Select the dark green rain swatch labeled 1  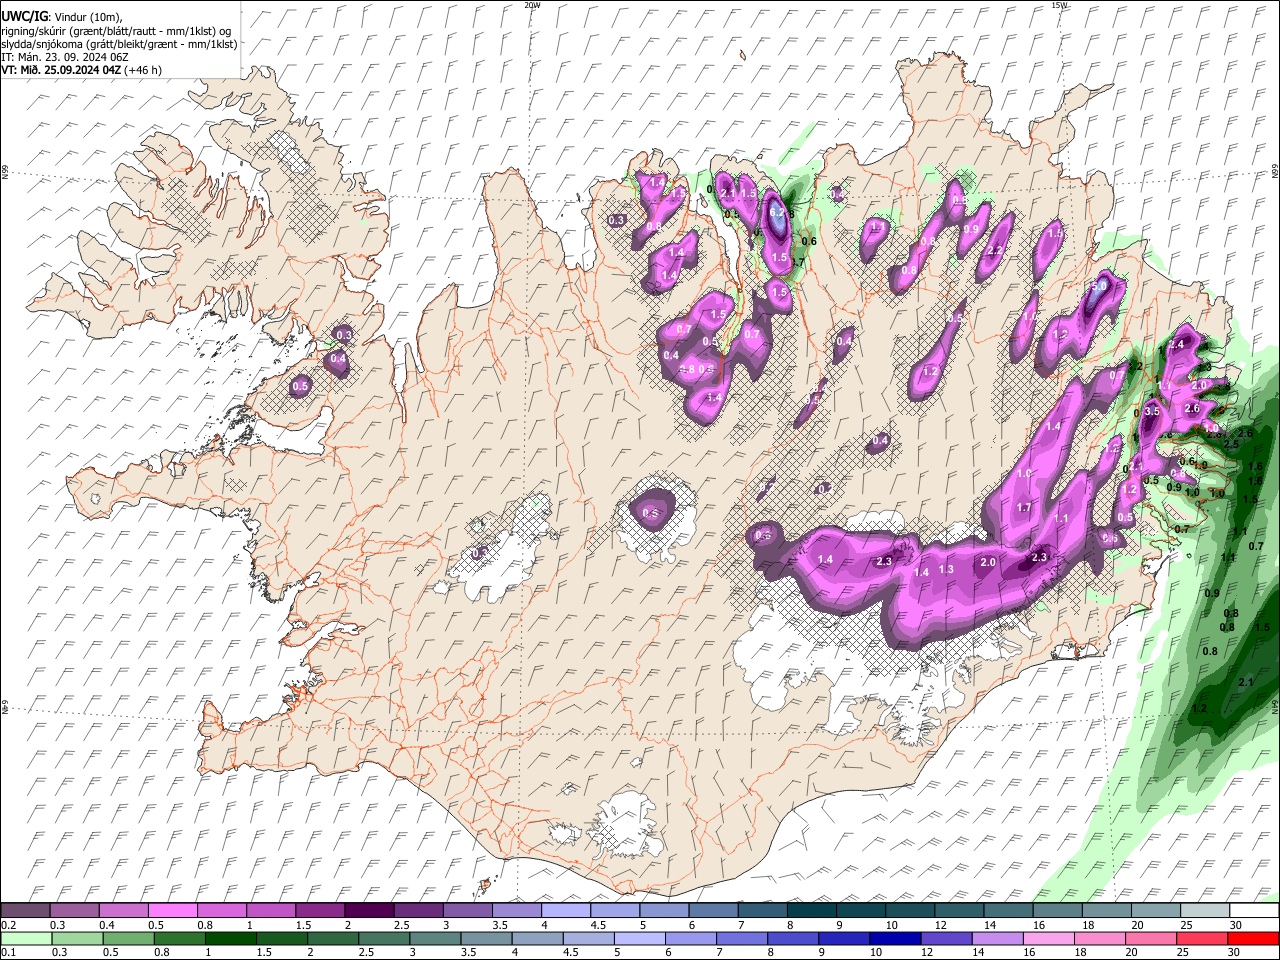pos(231,938)
